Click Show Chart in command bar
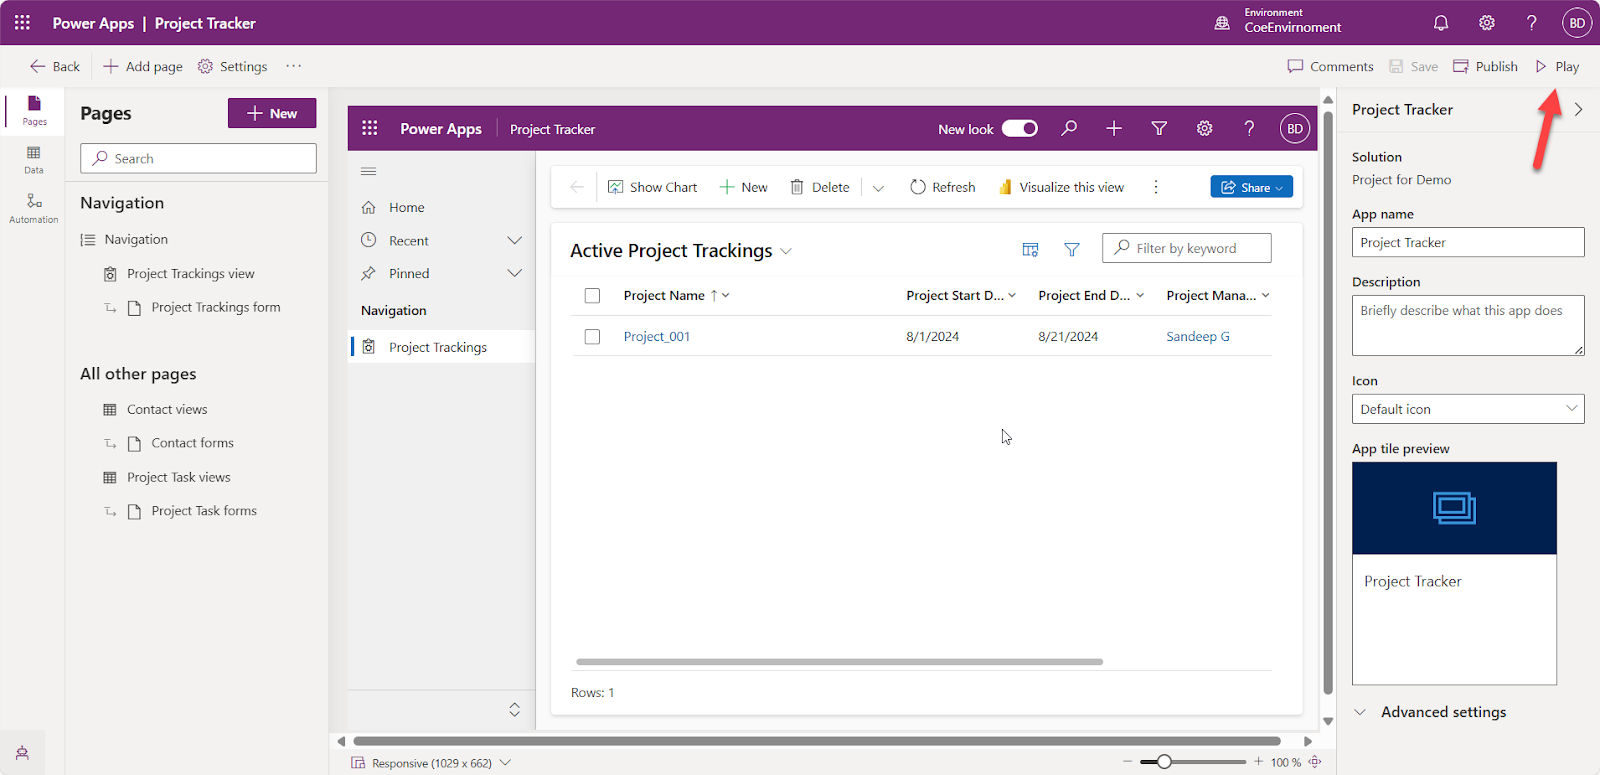The image size is (1600, 775). pos(652,187)
